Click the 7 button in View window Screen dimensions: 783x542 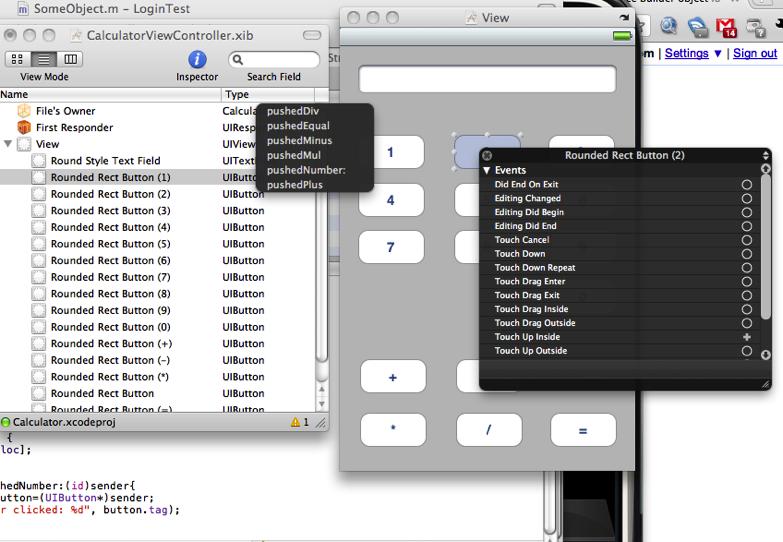[x=392, y=247]
